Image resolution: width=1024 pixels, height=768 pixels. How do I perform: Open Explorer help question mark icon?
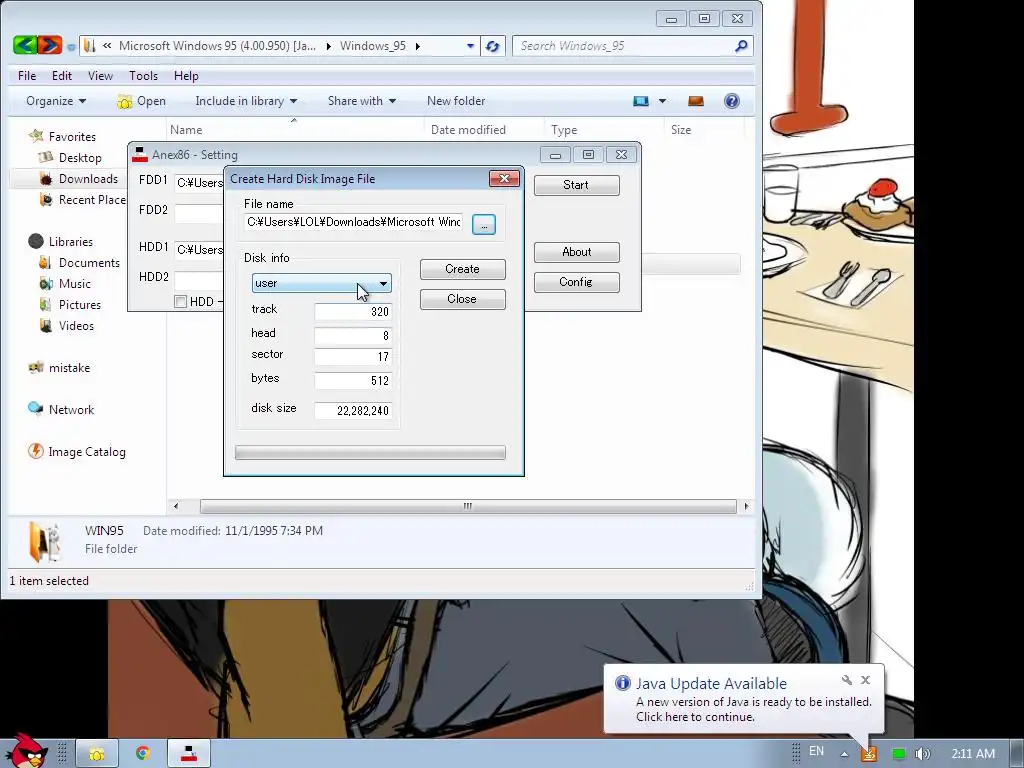pyautogui.click(x=731, y=101)
